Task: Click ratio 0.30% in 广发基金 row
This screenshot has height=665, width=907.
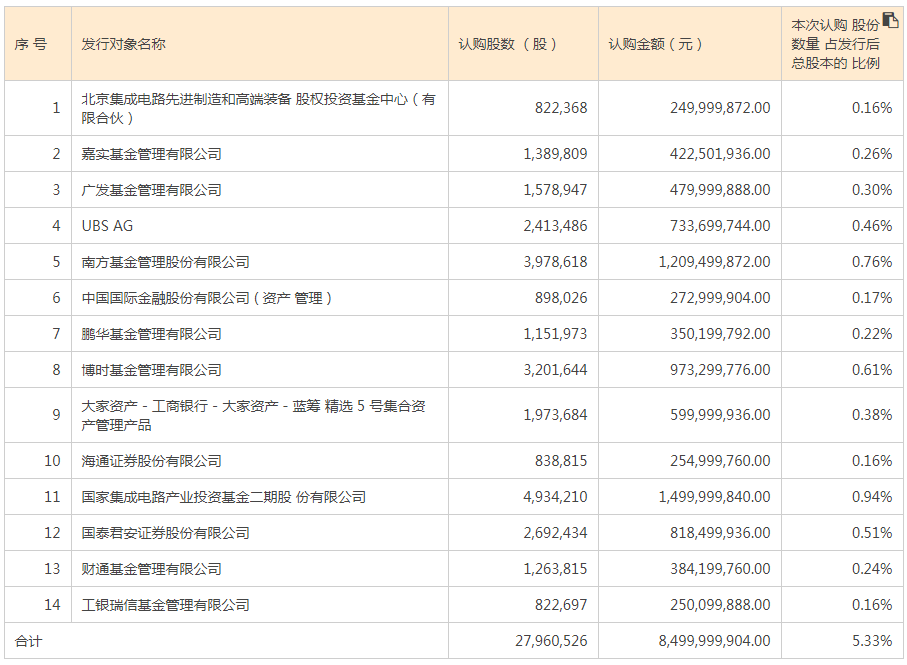Action: click(x=872, y=190)
